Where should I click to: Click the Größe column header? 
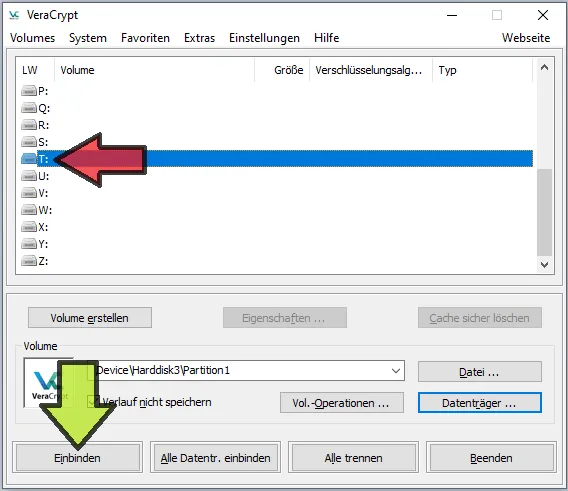pos(283,70)
